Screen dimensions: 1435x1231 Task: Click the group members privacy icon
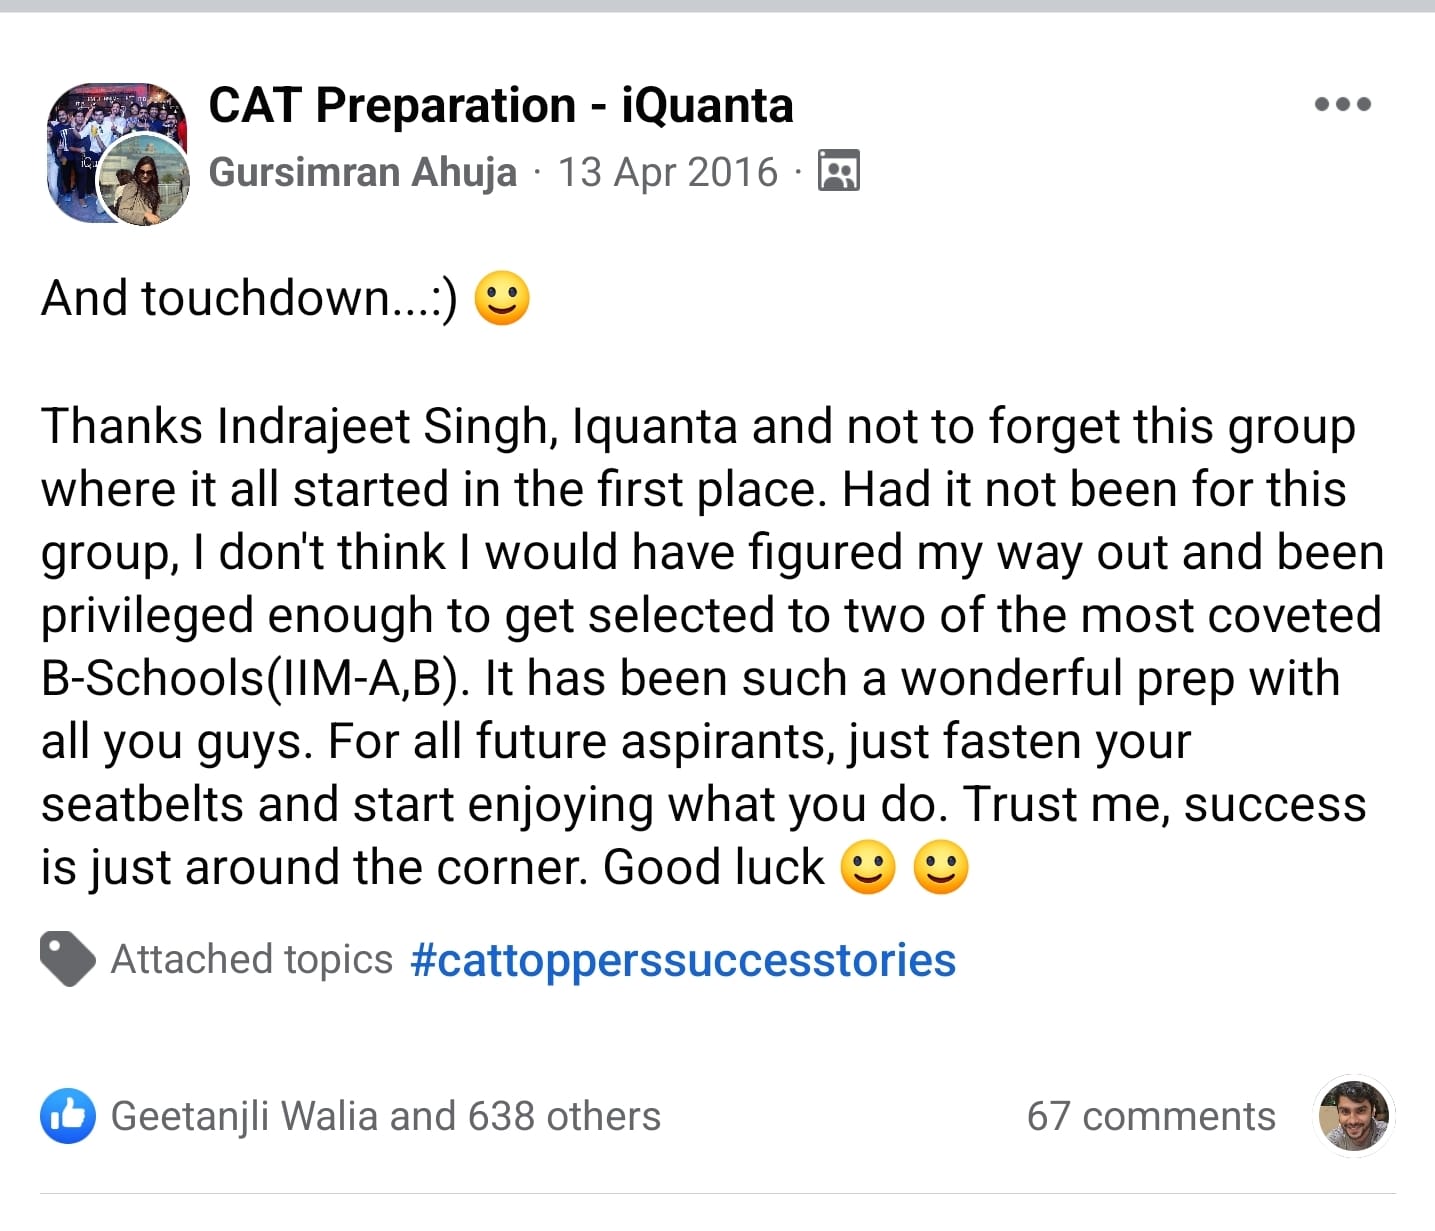pos(838,171)
